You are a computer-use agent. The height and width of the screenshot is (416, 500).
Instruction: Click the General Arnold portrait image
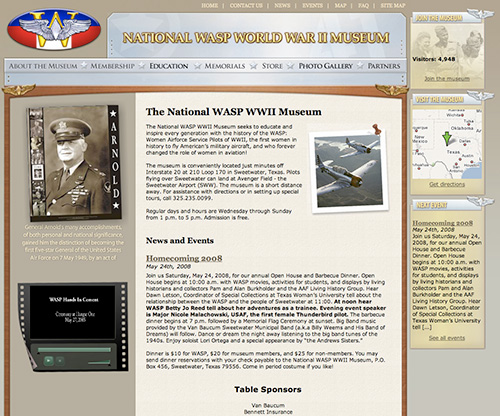point(74,163)
